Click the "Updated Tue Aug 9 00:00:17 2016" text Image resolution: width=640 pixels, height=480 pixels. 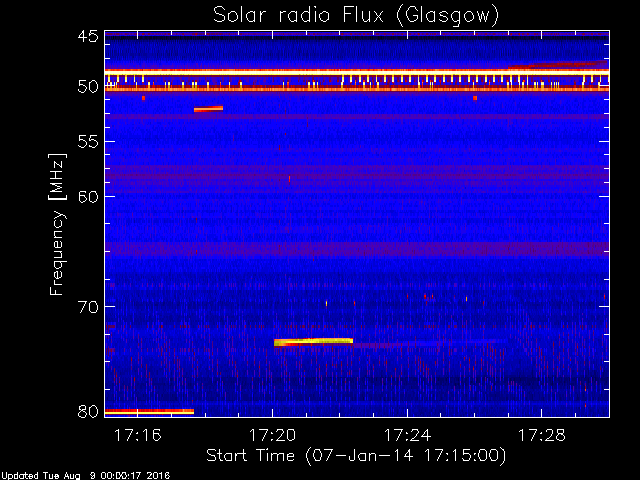tap(85, 476)
